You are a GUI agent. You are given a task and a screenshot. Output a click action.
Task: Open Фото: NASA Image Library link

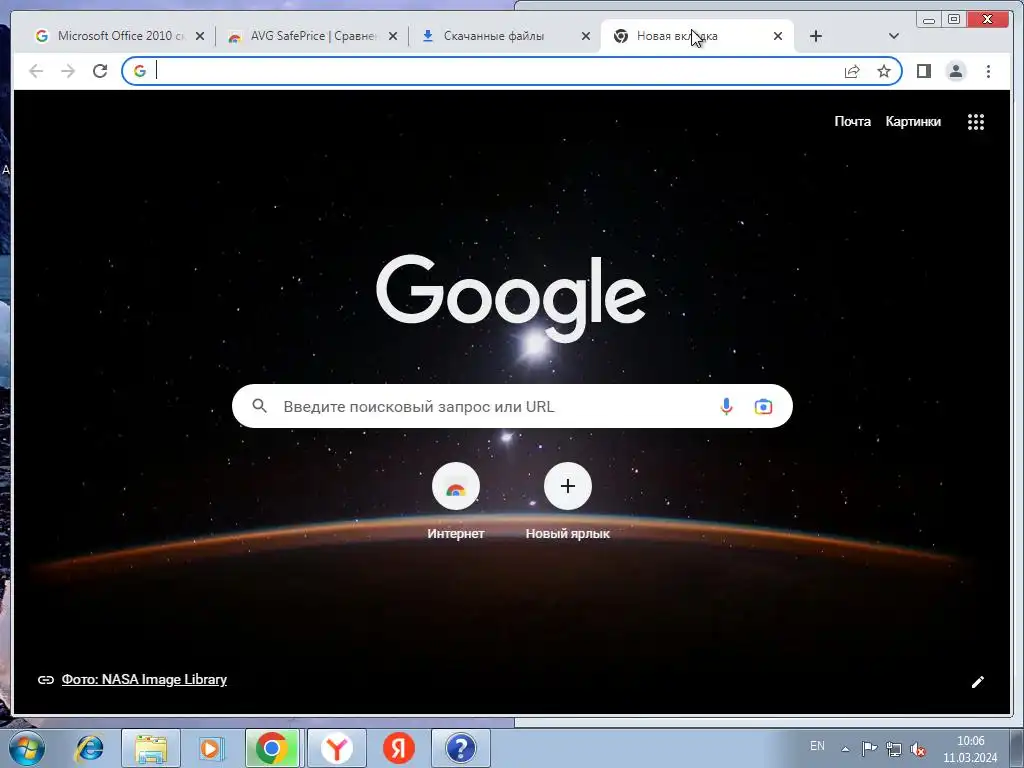(144, 679)
